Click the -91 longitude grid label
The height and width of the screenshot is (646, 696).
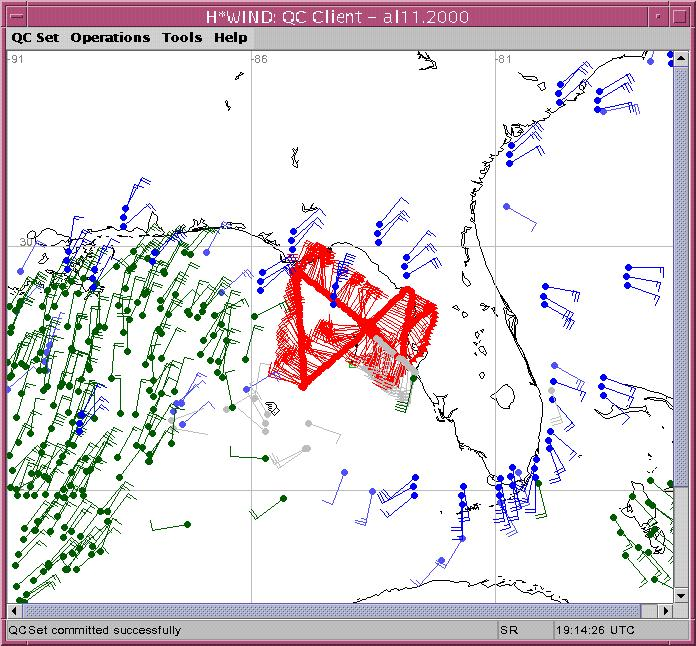coord(16,60)
